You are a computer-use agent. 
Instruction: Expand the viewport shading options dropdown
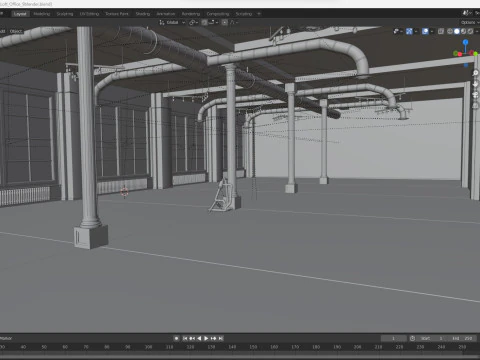pyautogui.click(x=477, y=31)
